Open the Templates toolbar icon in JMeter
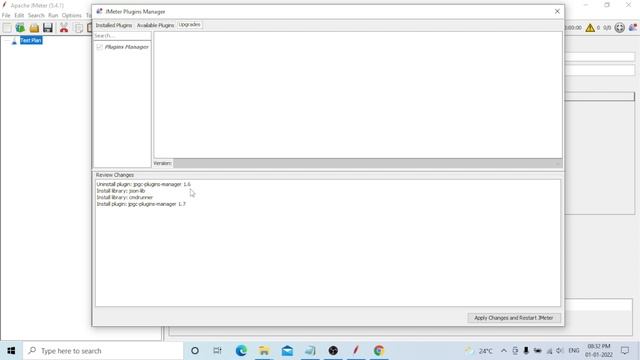Image resolution: width=640 pixels, height=360 pixels. [20, 28]
